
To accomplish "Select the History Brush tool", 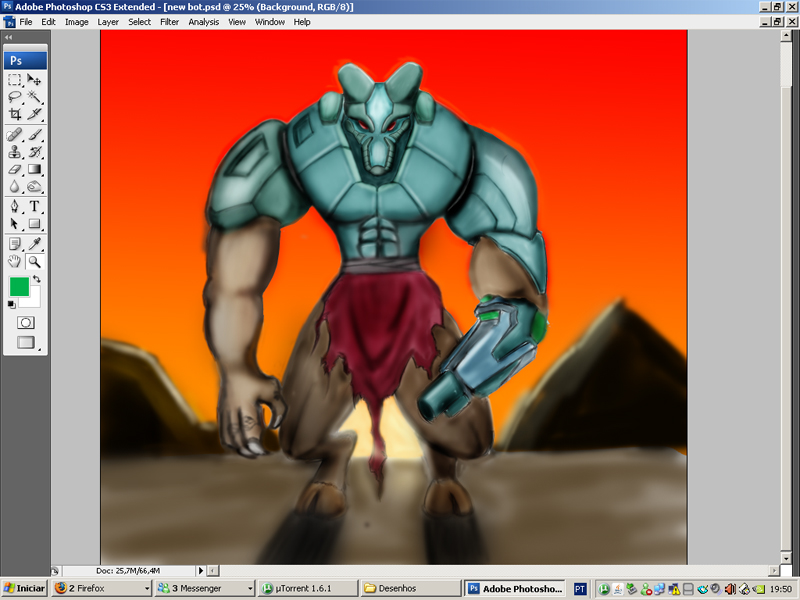I will (x=34, y=152).
